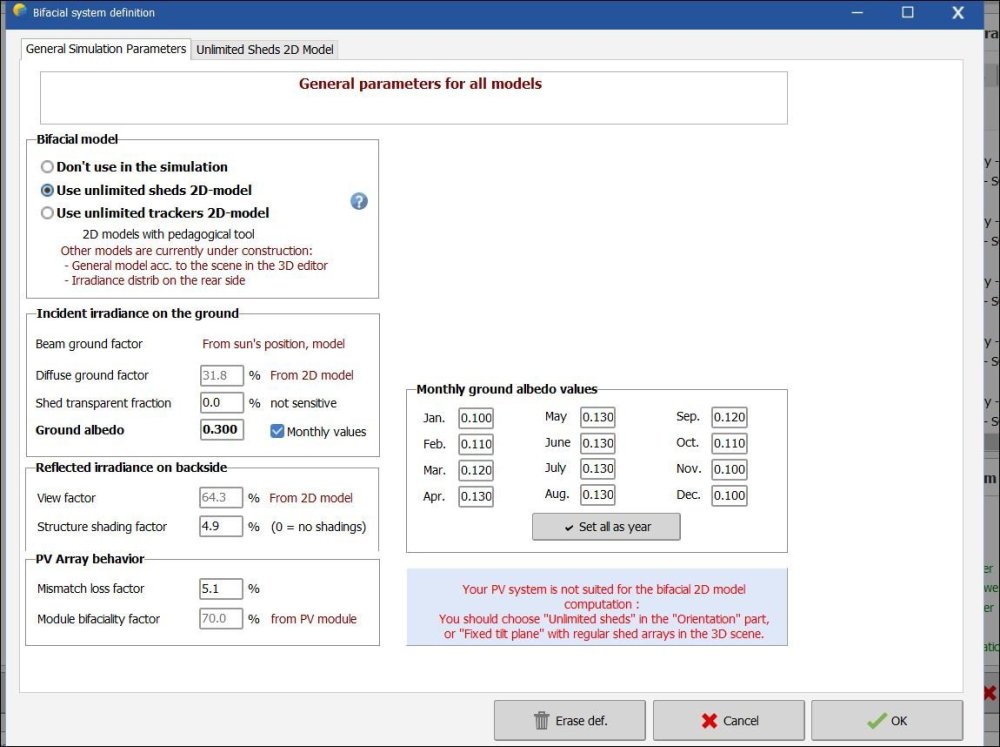Choose "Use unlimited trackers 2D-model" option
1000x747 pixels.
click(47, 213)
